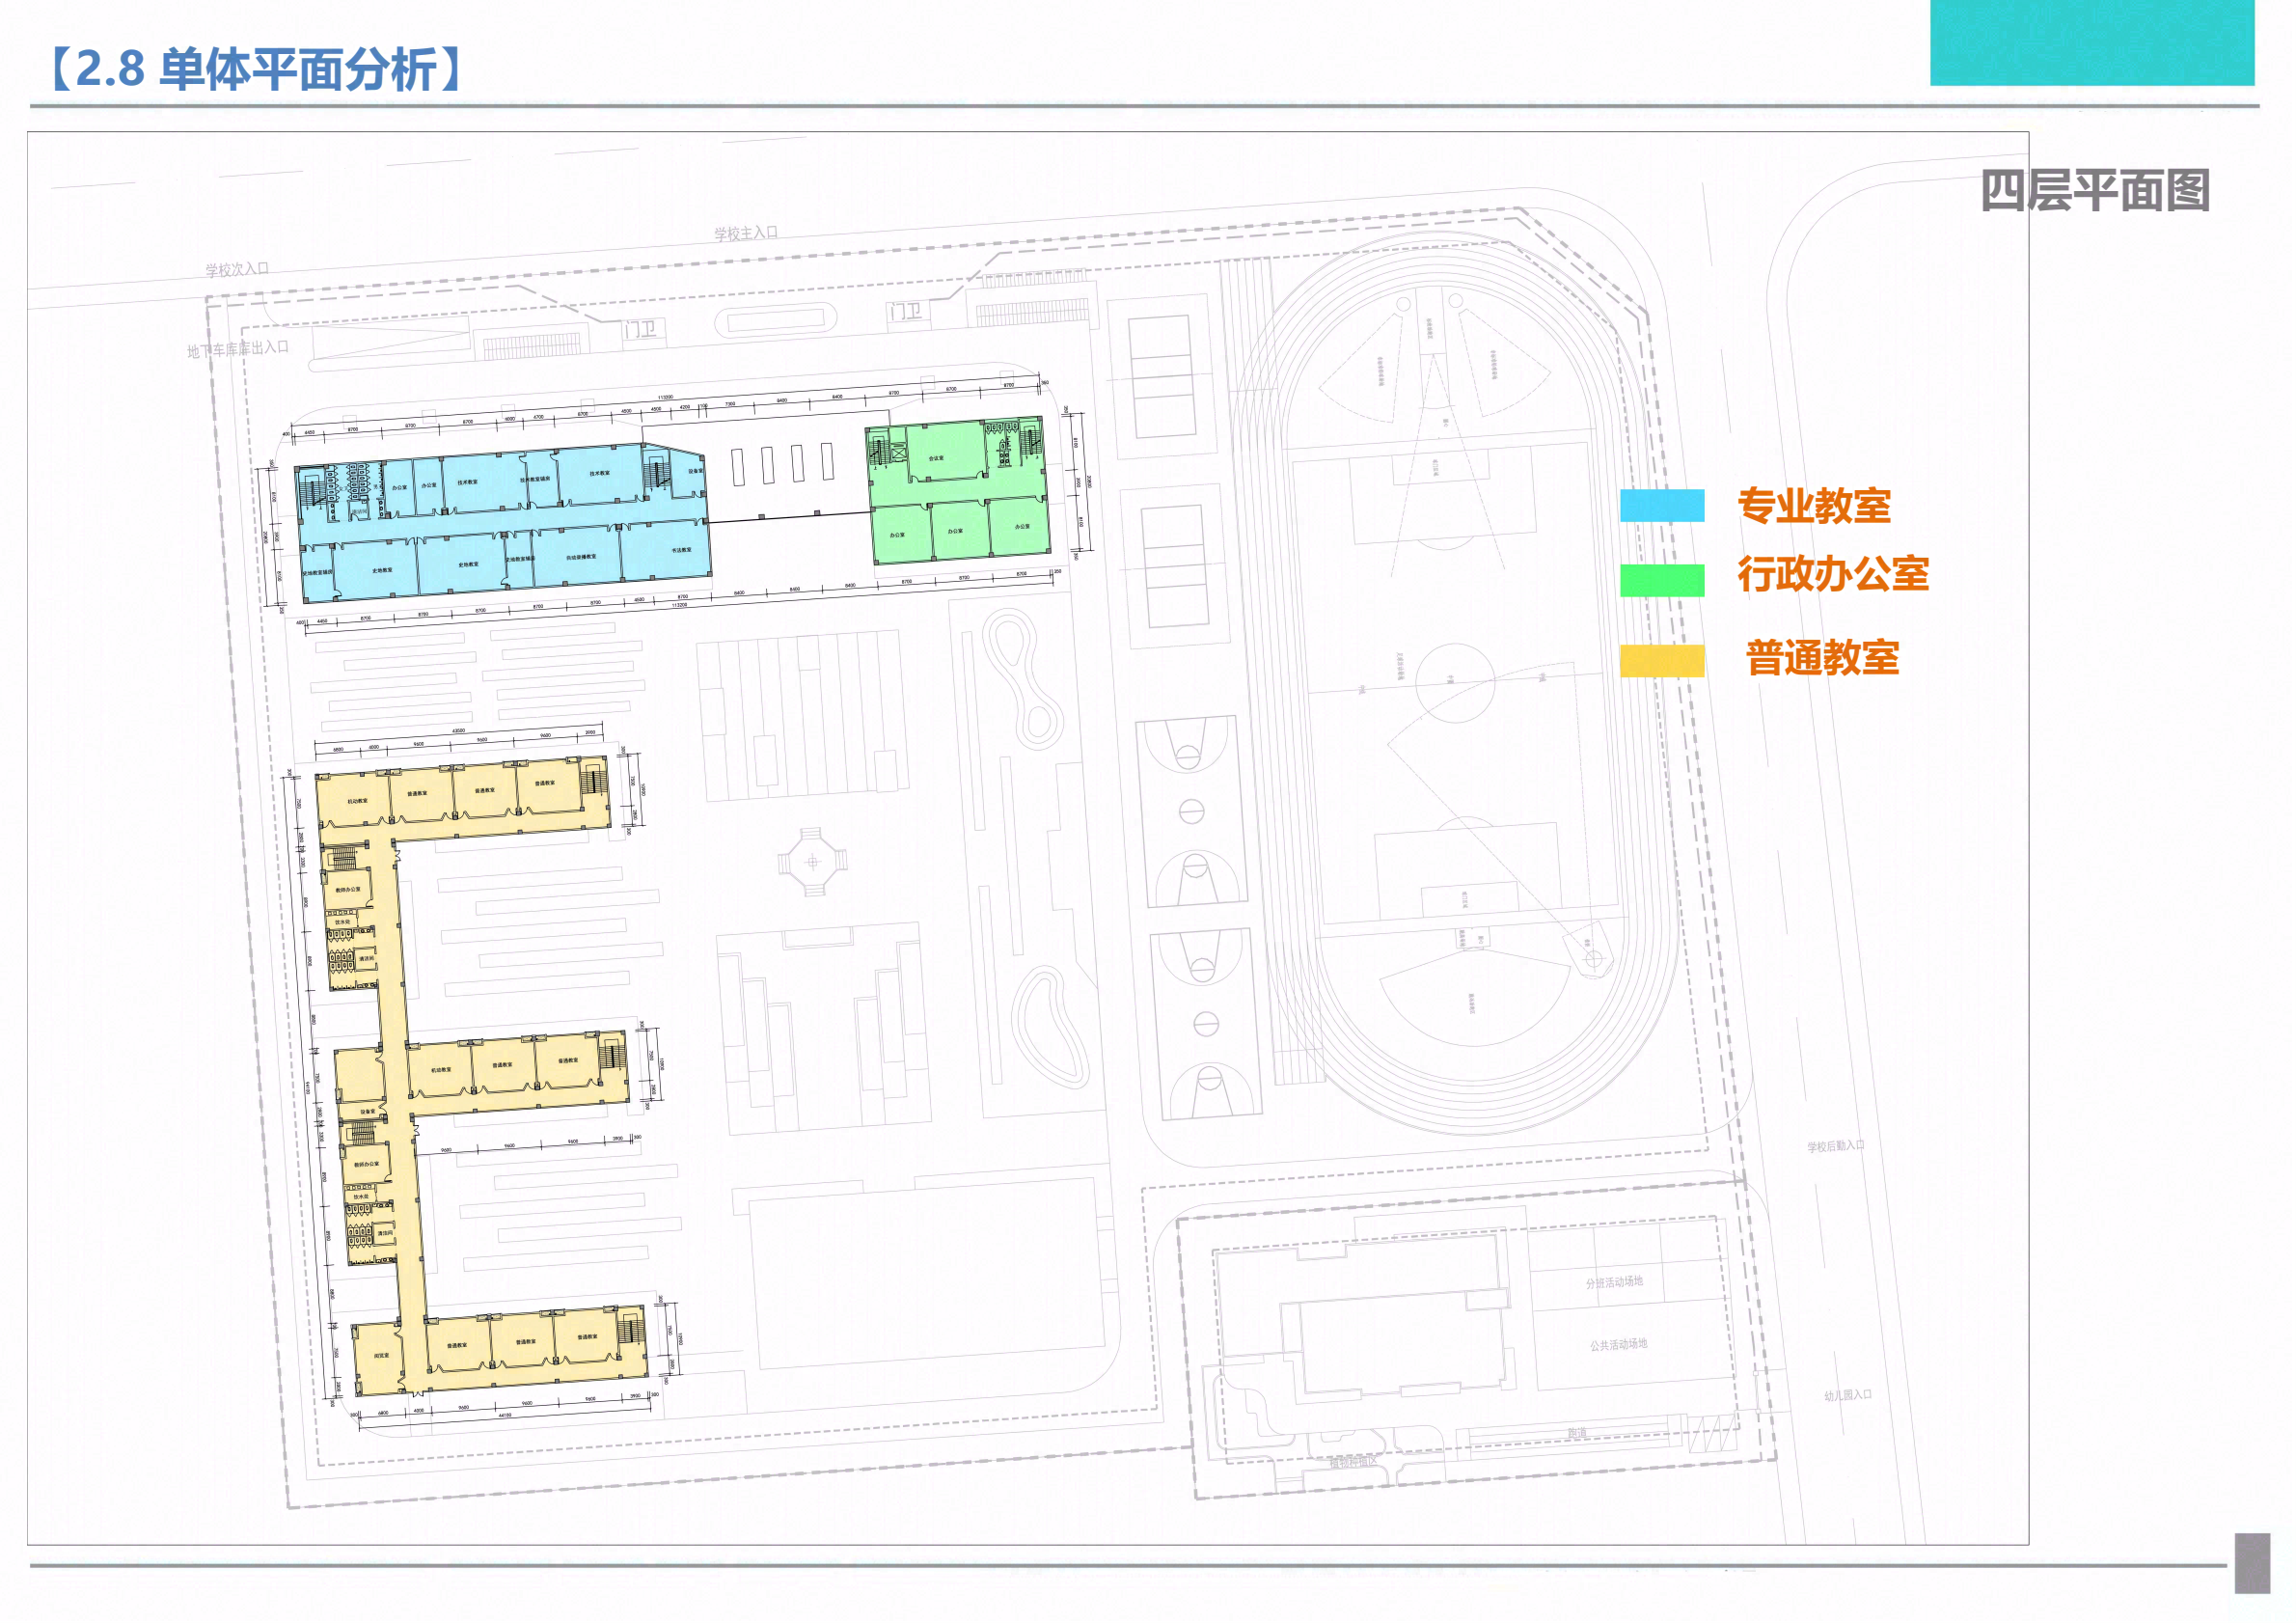Click the 四层平面图 title text

[x=2095, y=190]
